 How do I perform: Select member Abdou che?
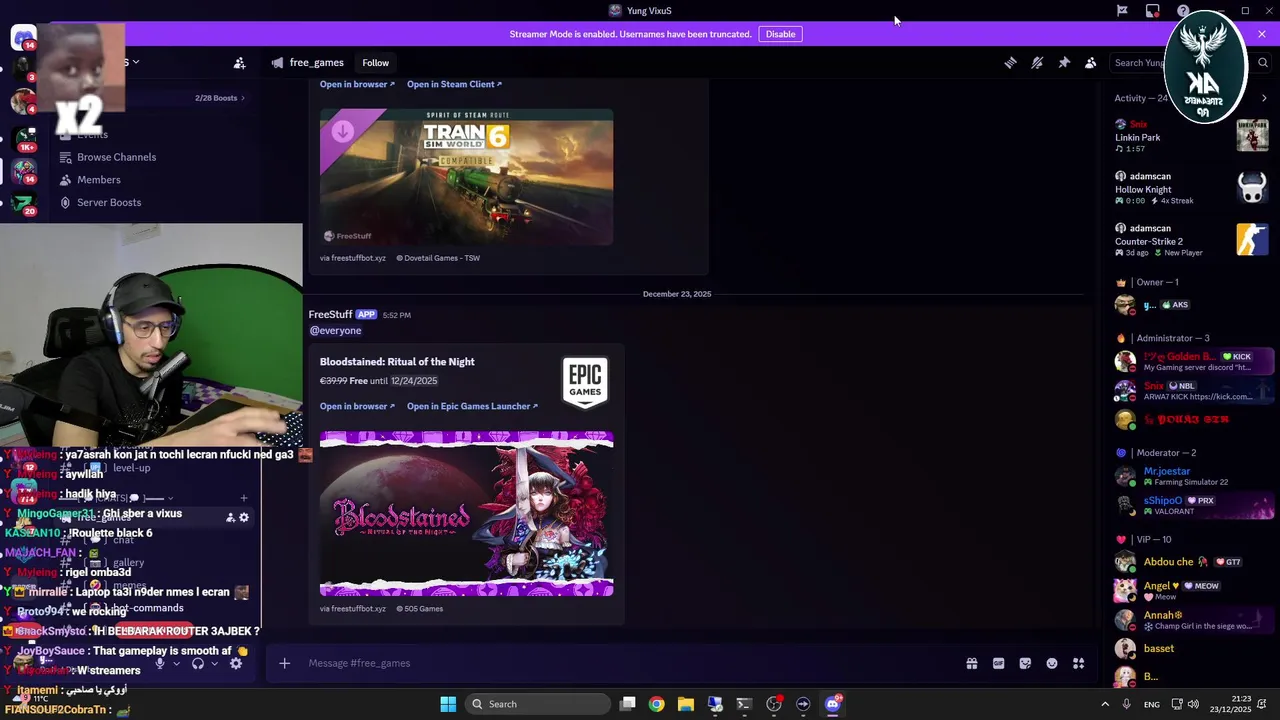[1192, 562]
